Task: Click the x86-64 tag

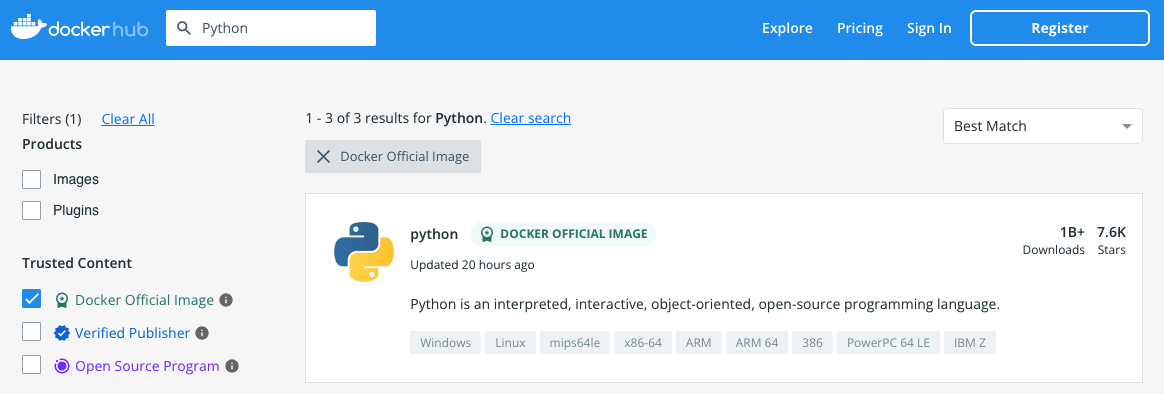Action: pyautogui.click(x=643, y=343)
